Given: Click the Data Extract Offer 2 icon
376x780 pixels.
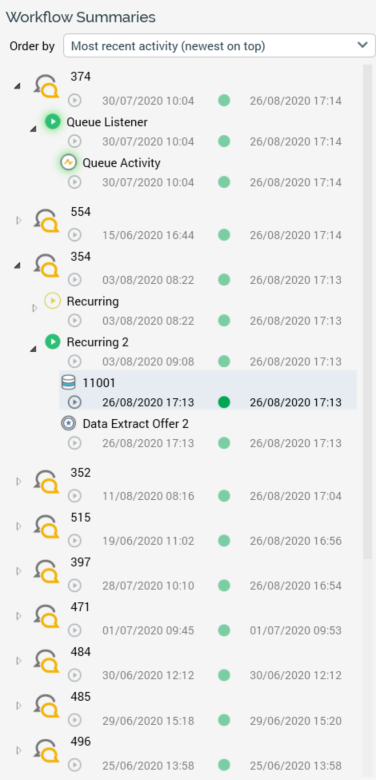Looking at the screenshot, I should pos(68,423).
